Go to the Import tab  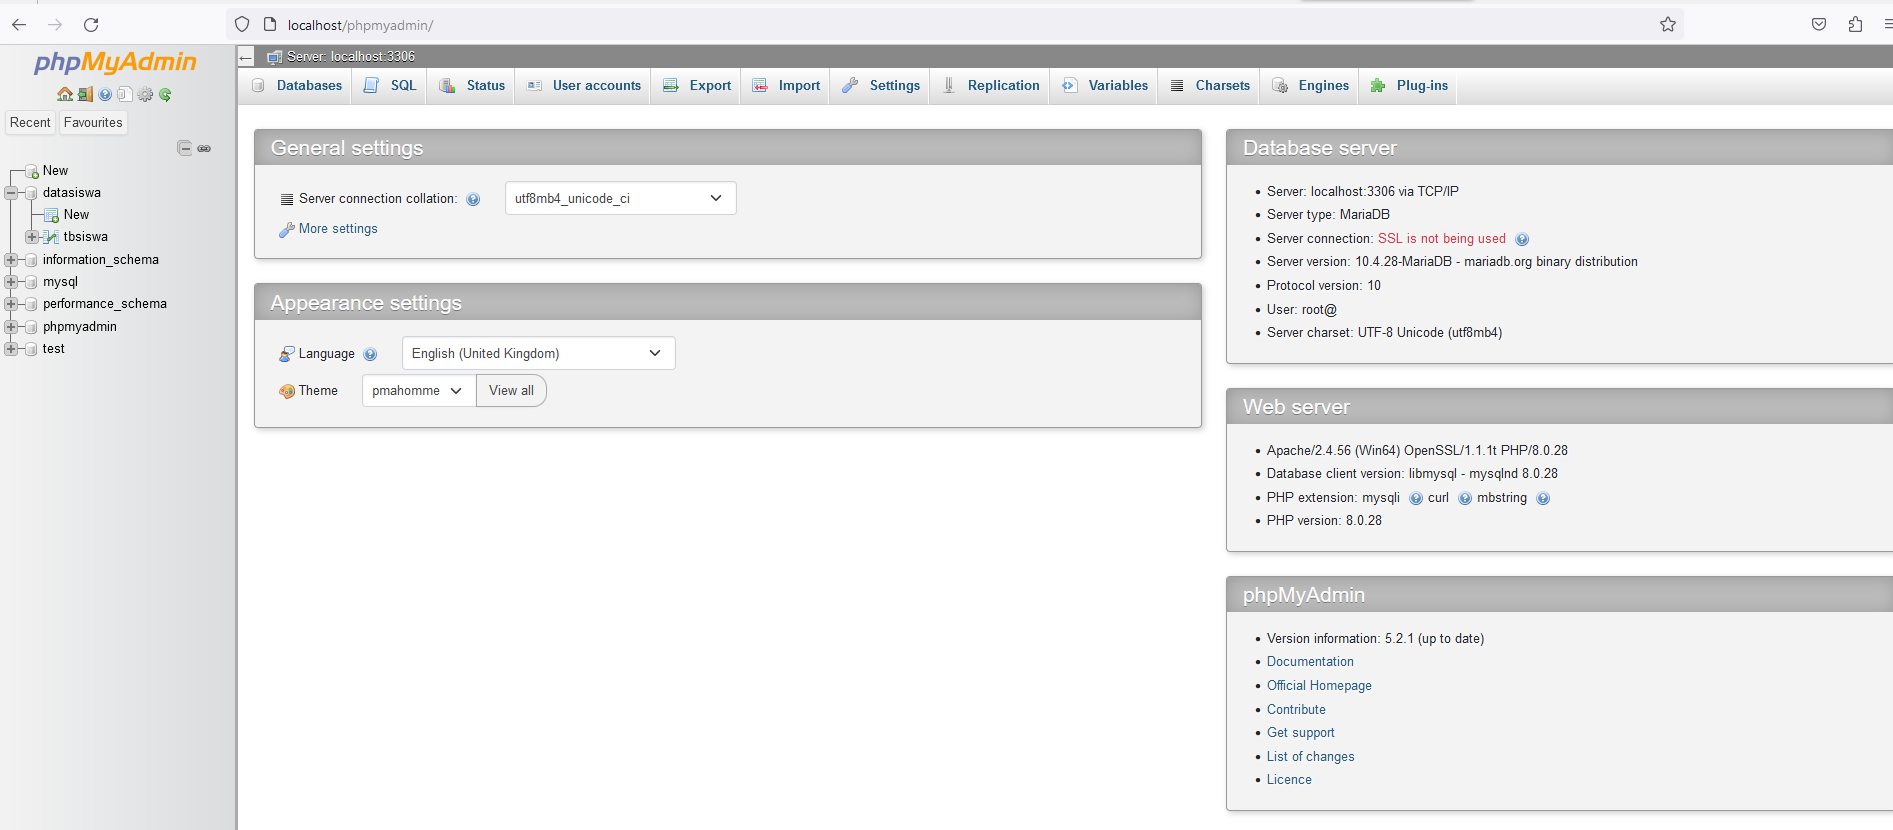click(x=786, y=86)
